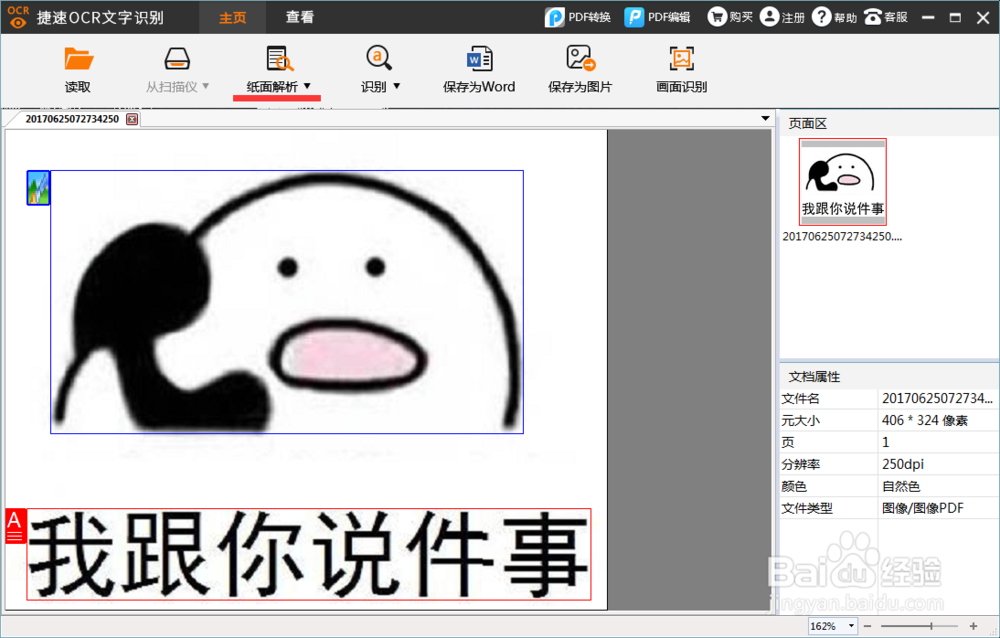Expand the 识别 dropdown arrow

tap(397, 85)
